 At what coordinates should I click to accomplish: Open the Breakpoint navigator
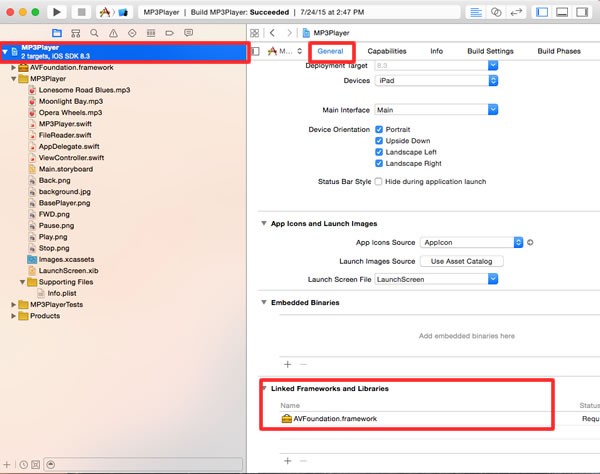[x=170, y=33]
